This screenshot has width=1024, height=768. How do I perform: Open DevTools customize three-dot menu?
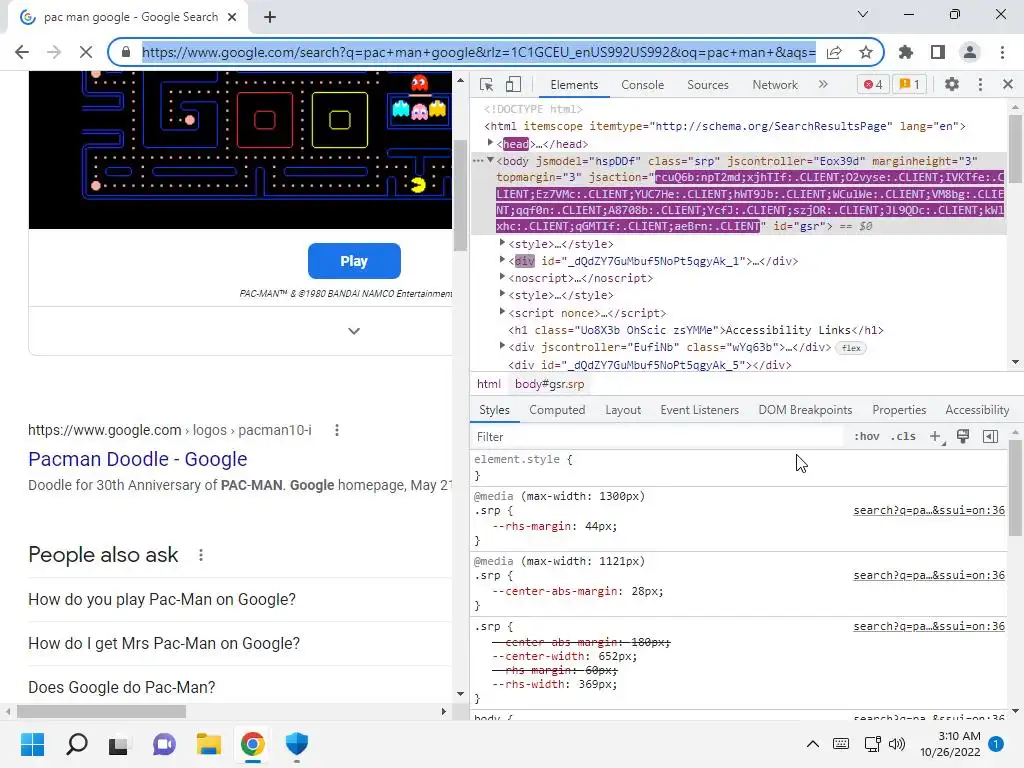pos(980,84)
